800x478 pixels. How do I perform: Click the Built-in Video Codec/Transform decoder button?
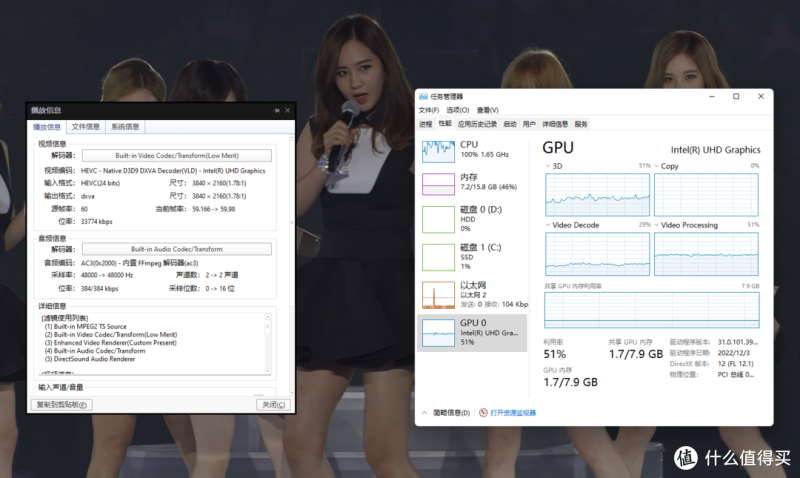[175, 155]
